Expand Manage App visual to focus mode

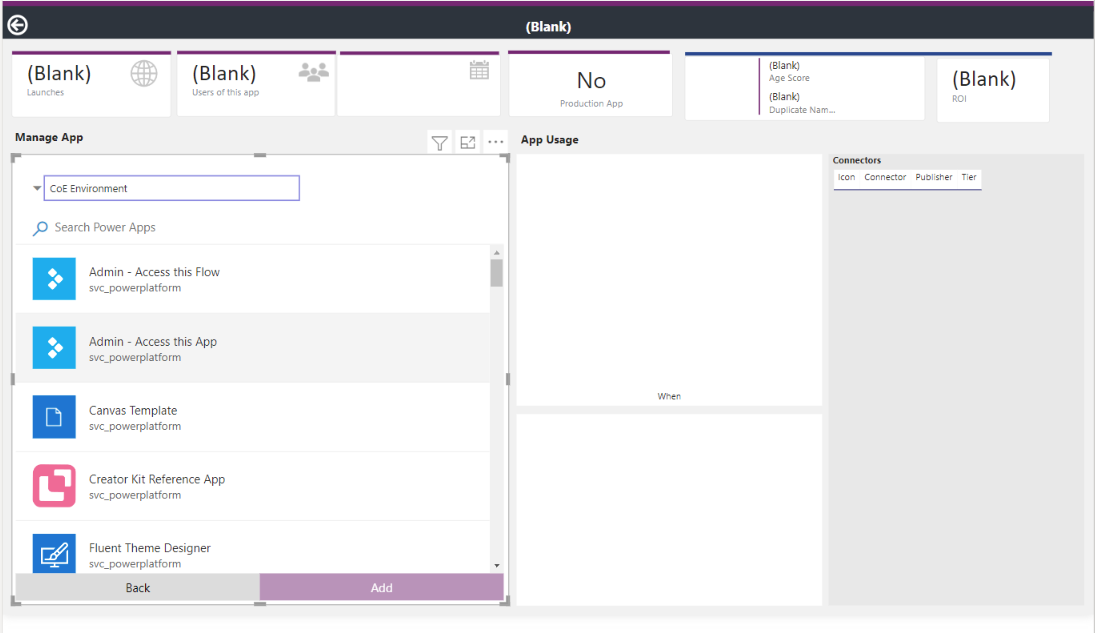coord(467,142)
